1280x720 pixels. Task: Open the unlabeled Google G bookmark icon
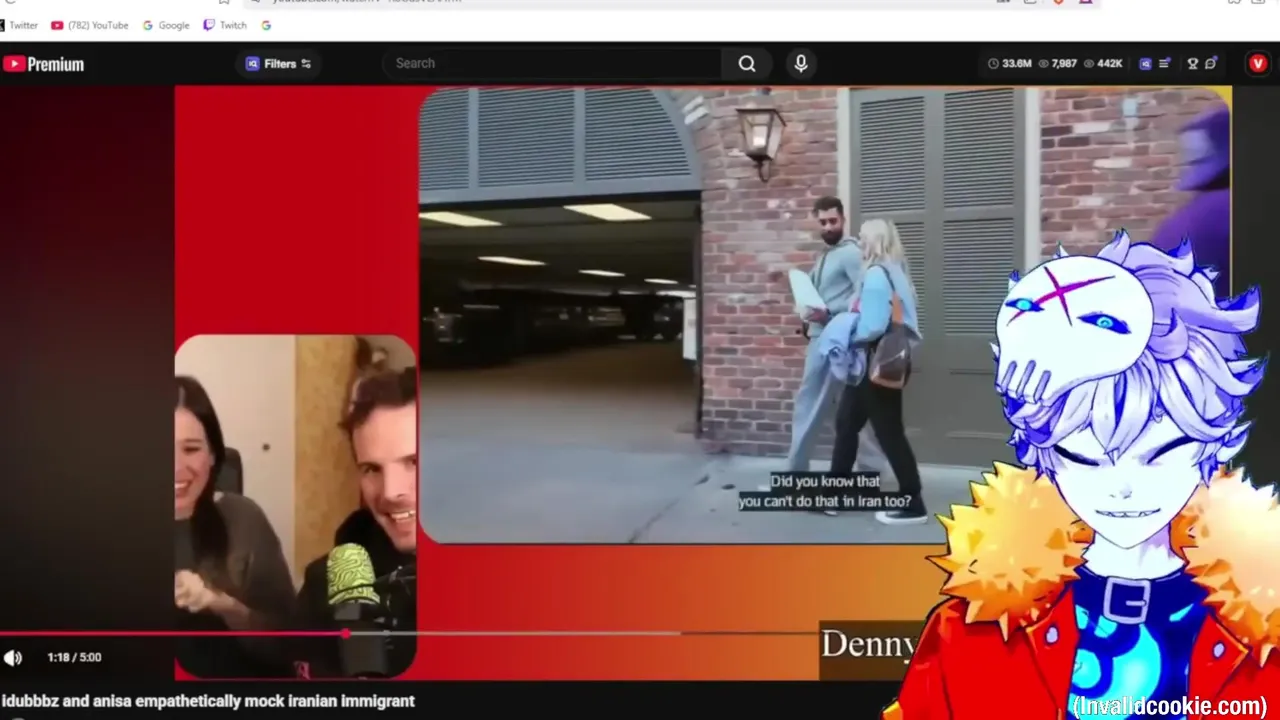(266, 25)
